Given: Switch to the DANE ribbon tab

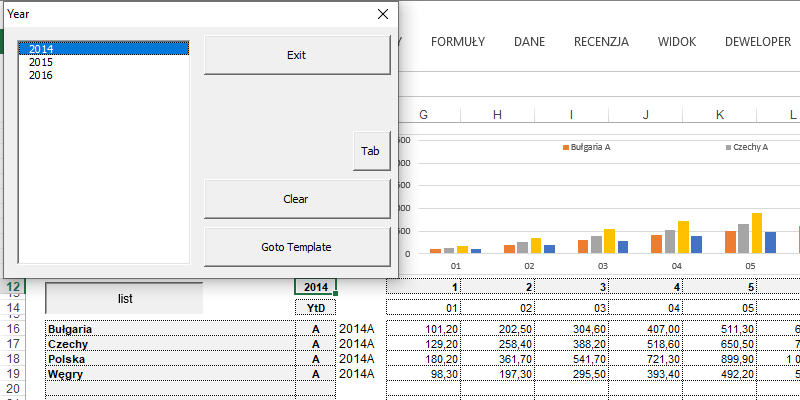Looking at the screenshot, I should coord(529,42).
